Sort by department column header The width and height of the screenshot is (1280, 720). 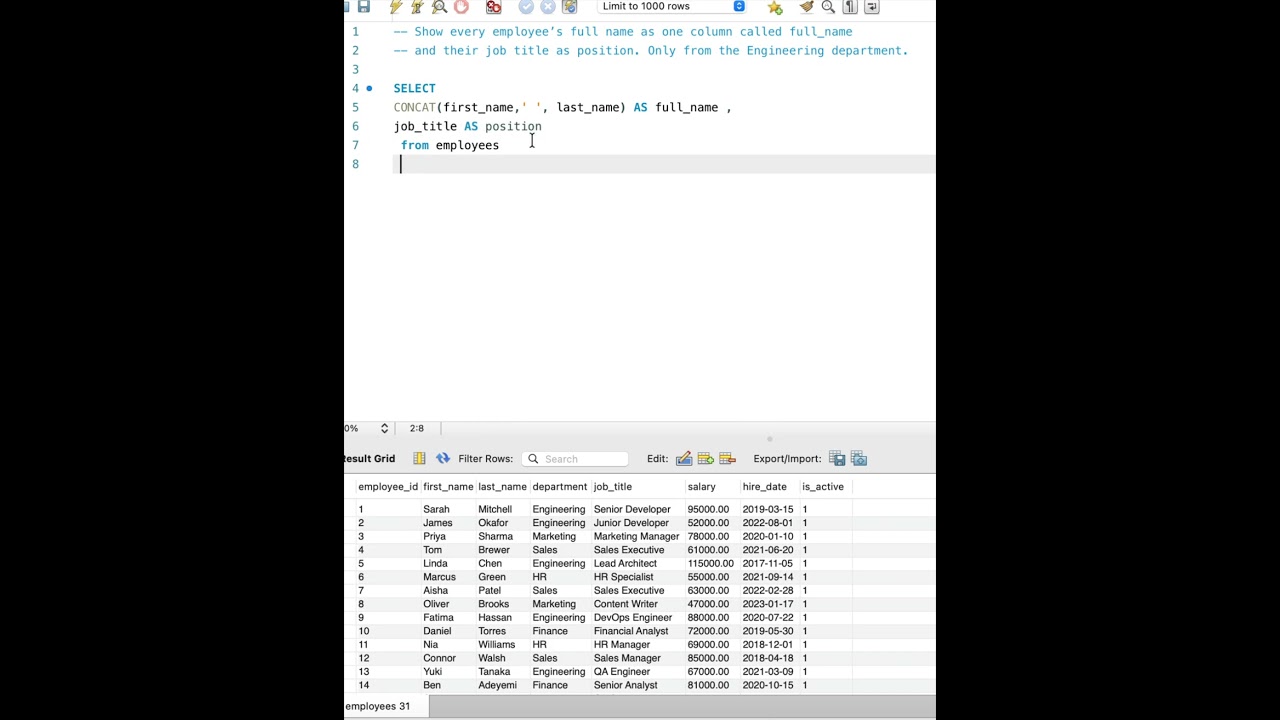559,487
